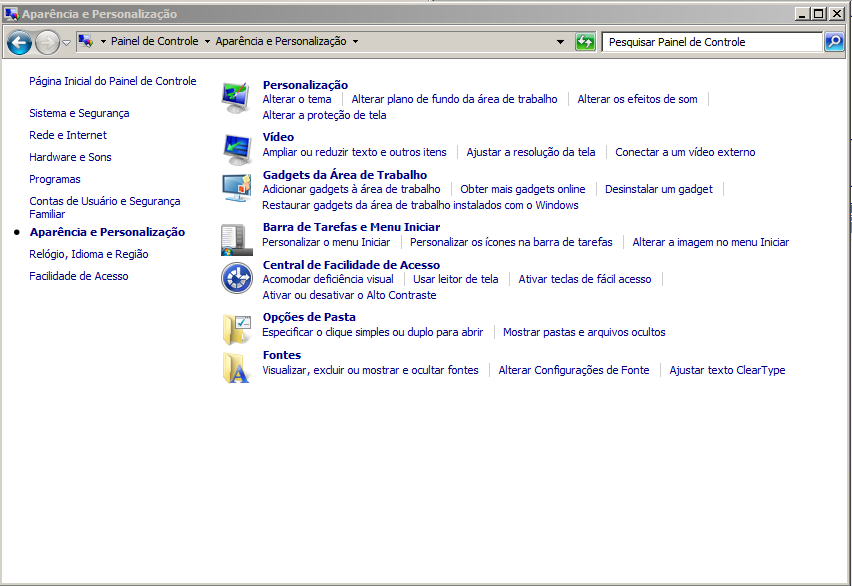The width and height of the screenshot is (852, 586).
Task: Click Alterar Configurações de Fonte
Action: click(574, 370)
